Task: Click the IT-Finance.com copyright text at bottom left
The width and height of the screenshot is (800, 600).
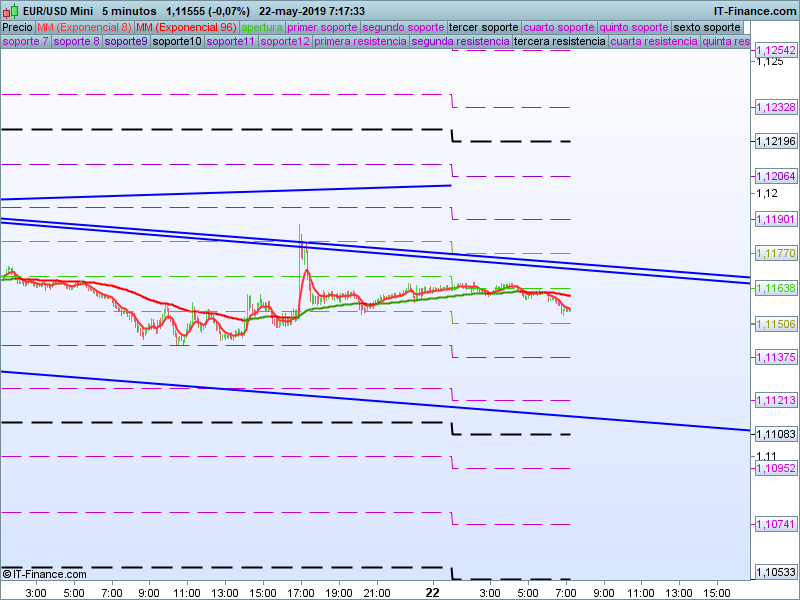Action: [44, 574]
